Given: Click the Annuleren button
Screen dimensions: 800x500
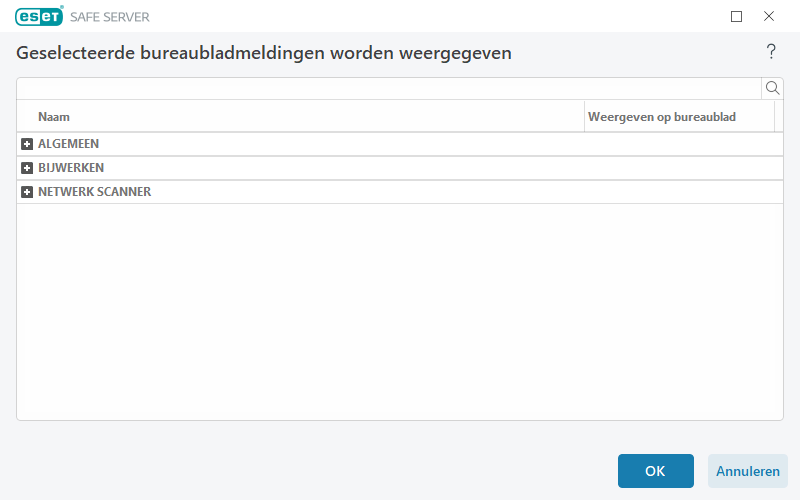Looking at the screenshot, I should click(x=747, y=471).
